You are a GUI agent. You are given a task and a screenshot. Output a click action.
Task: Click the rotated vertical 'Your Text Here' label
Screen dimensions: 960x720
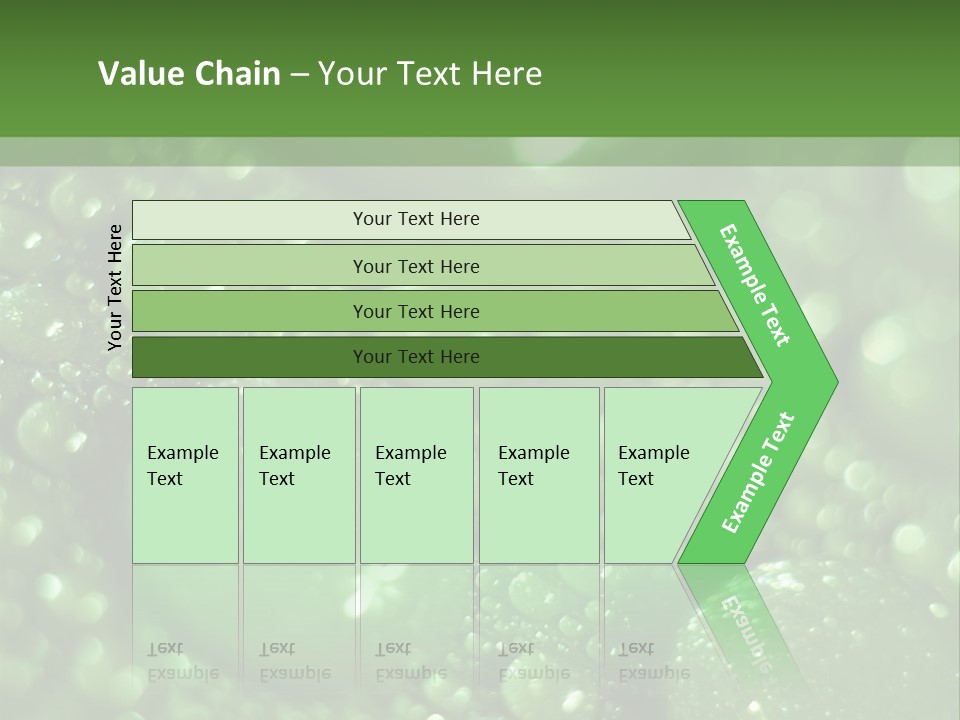tap(115, 287)
